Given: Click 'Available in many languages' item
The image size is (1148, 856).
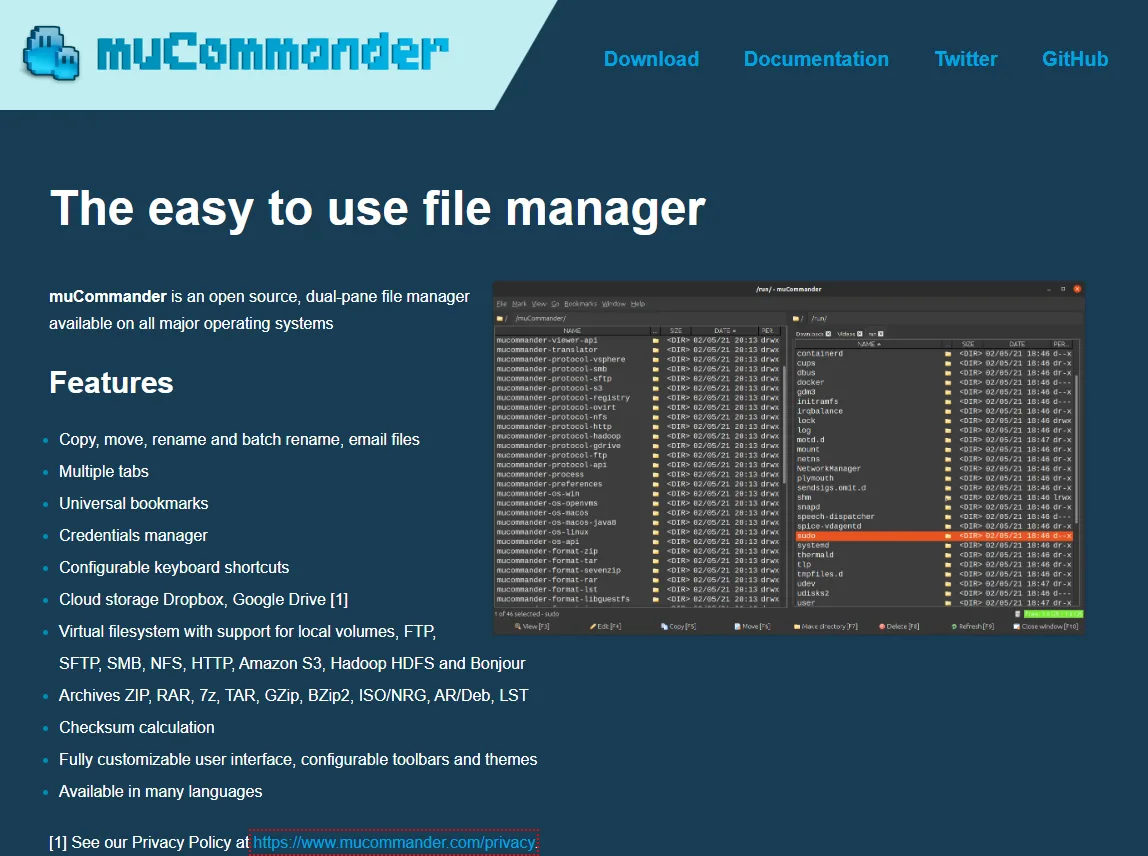Looking at the screenshot, I should pos(160,792).
